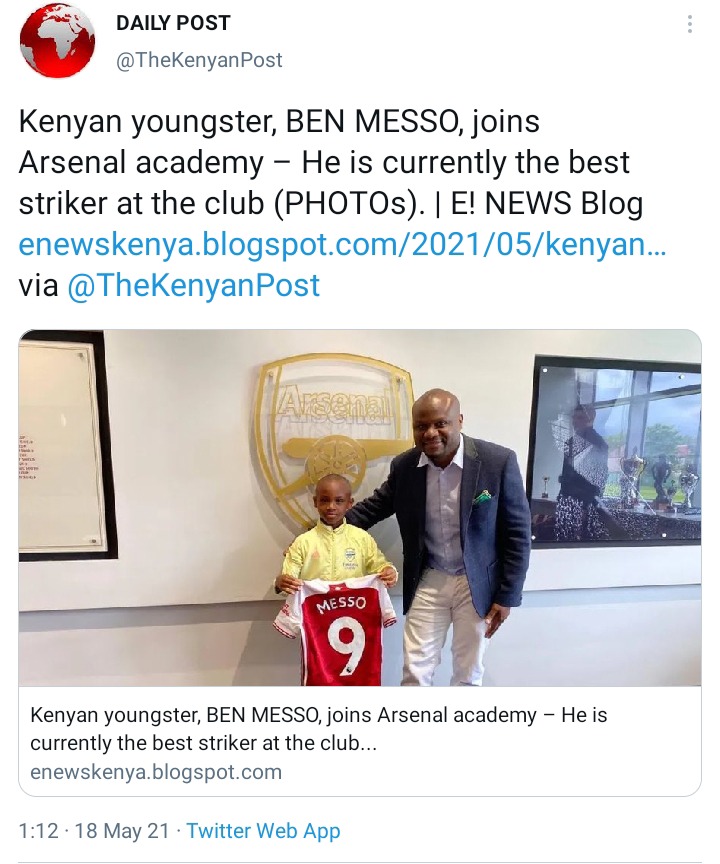Open the @TheKenyanPost handle under name
Image resolution: width=720 pixels, height=864 pixels.
199,60
